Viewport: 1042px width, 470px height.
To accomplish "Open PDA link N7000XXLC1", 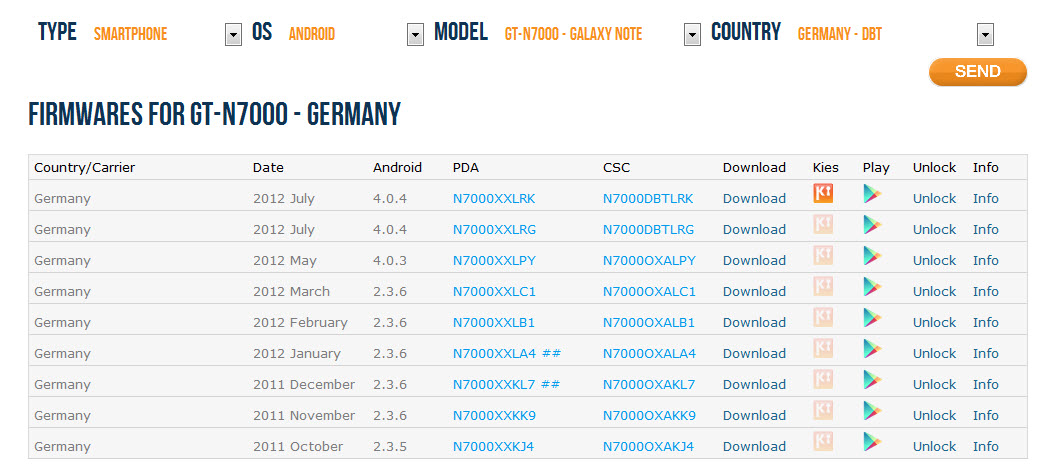I will 494,291.
